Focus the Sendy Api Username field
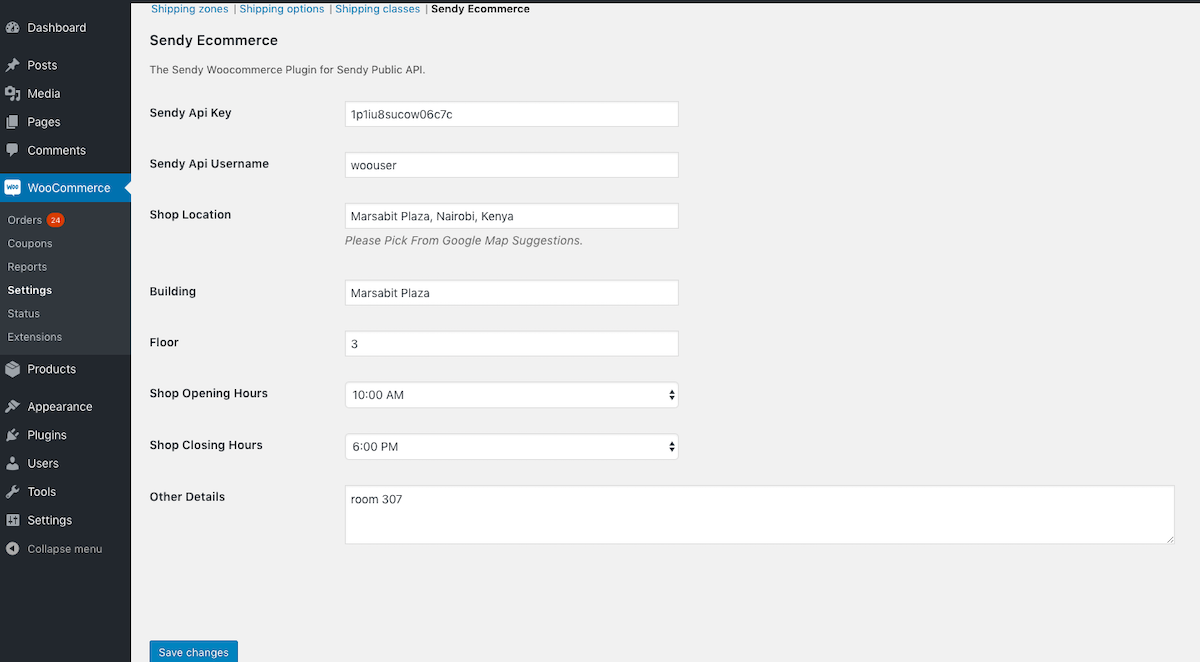This screenshot has height=662, width=1200. pos(511,165)
